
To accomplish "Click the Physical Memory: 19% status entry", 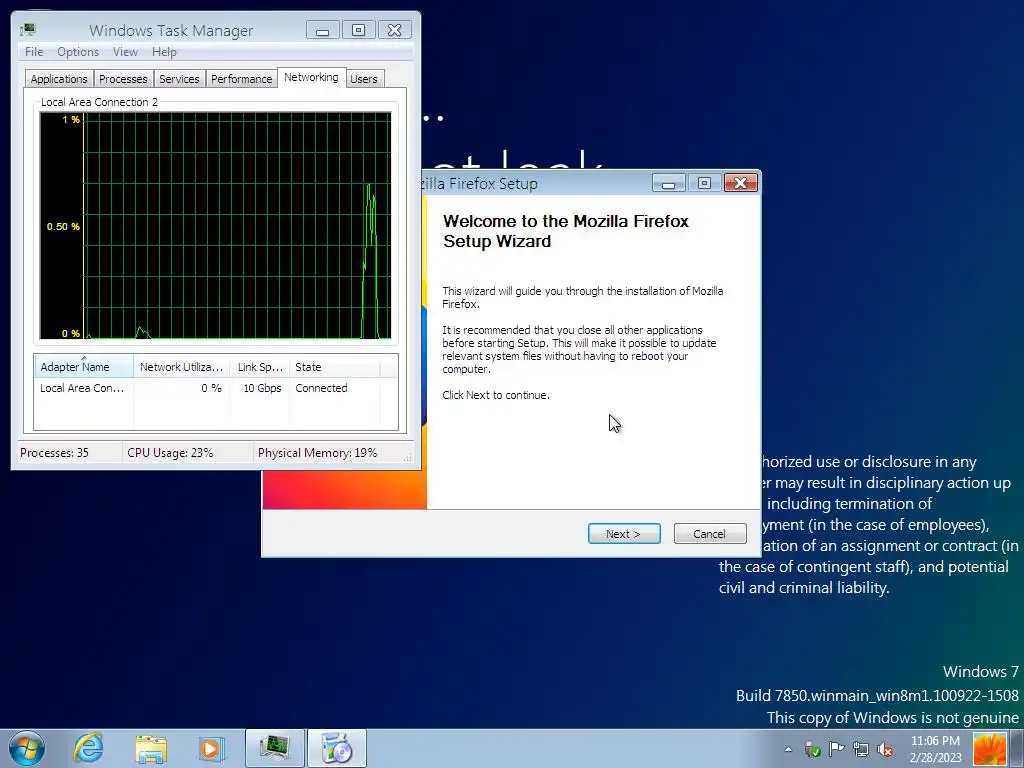I will tap(317, 453).
